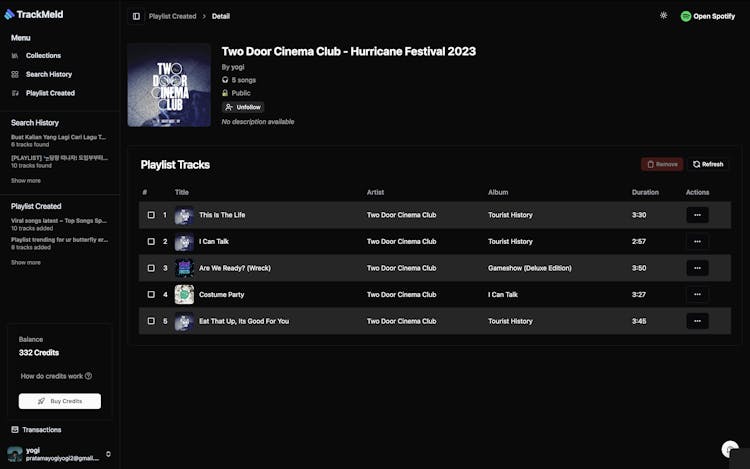Click I Can Talk track thumbnail
The height and width of the screenshot is (469, 750).
coord(184,241)
